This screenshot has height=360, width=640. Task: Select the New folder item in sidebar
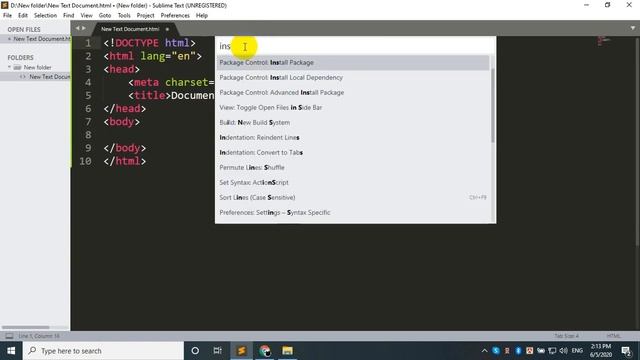tap(37, 67)
